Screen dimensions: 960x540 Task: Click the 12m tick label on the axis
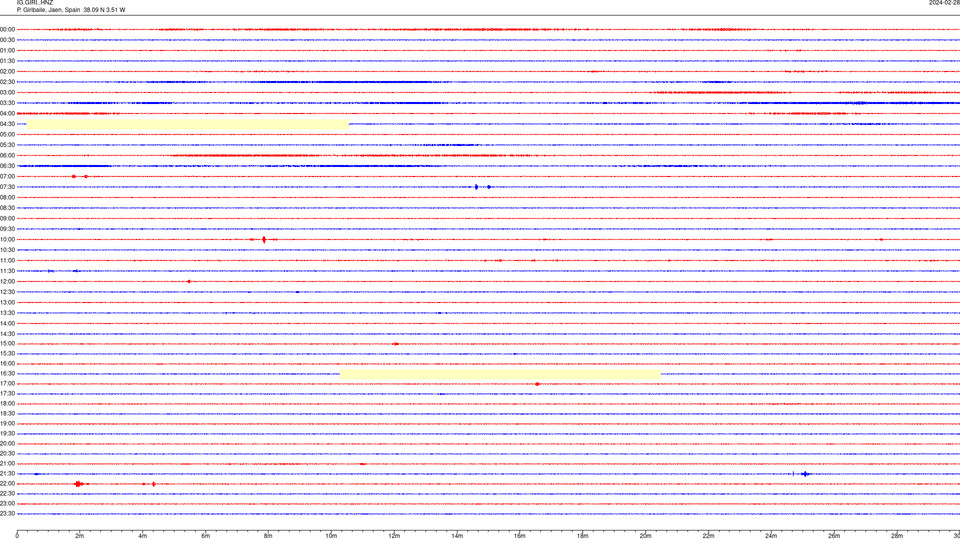[394, 536]
